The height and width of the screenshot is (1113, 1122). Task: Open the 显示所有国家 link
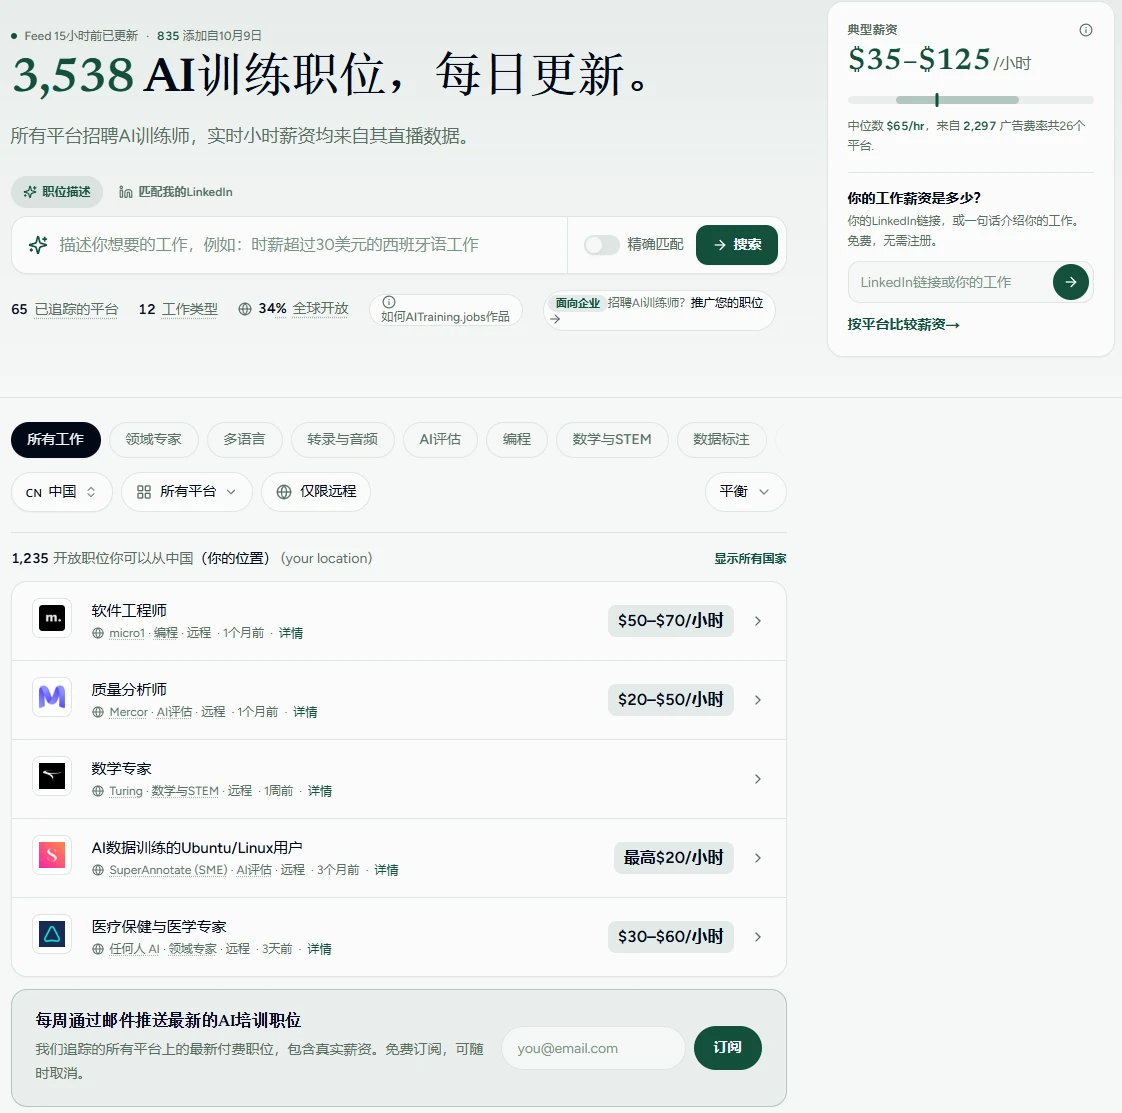(x=750, y=558)
